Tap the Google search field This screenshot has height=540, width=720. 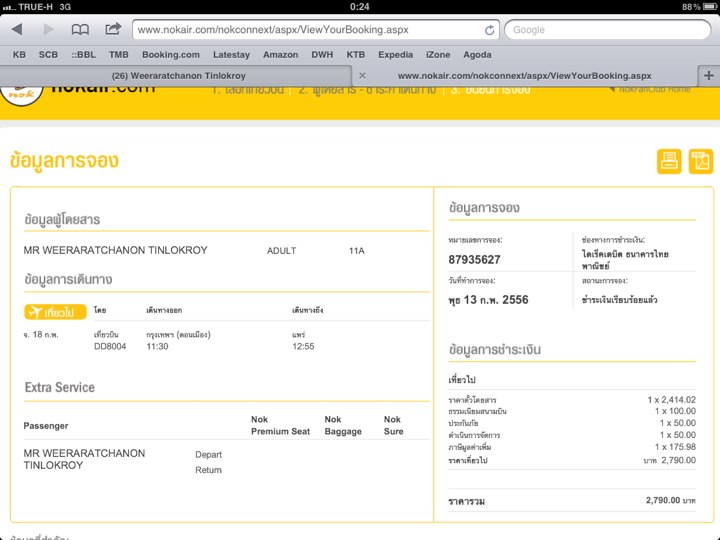[x=608, y=30]
